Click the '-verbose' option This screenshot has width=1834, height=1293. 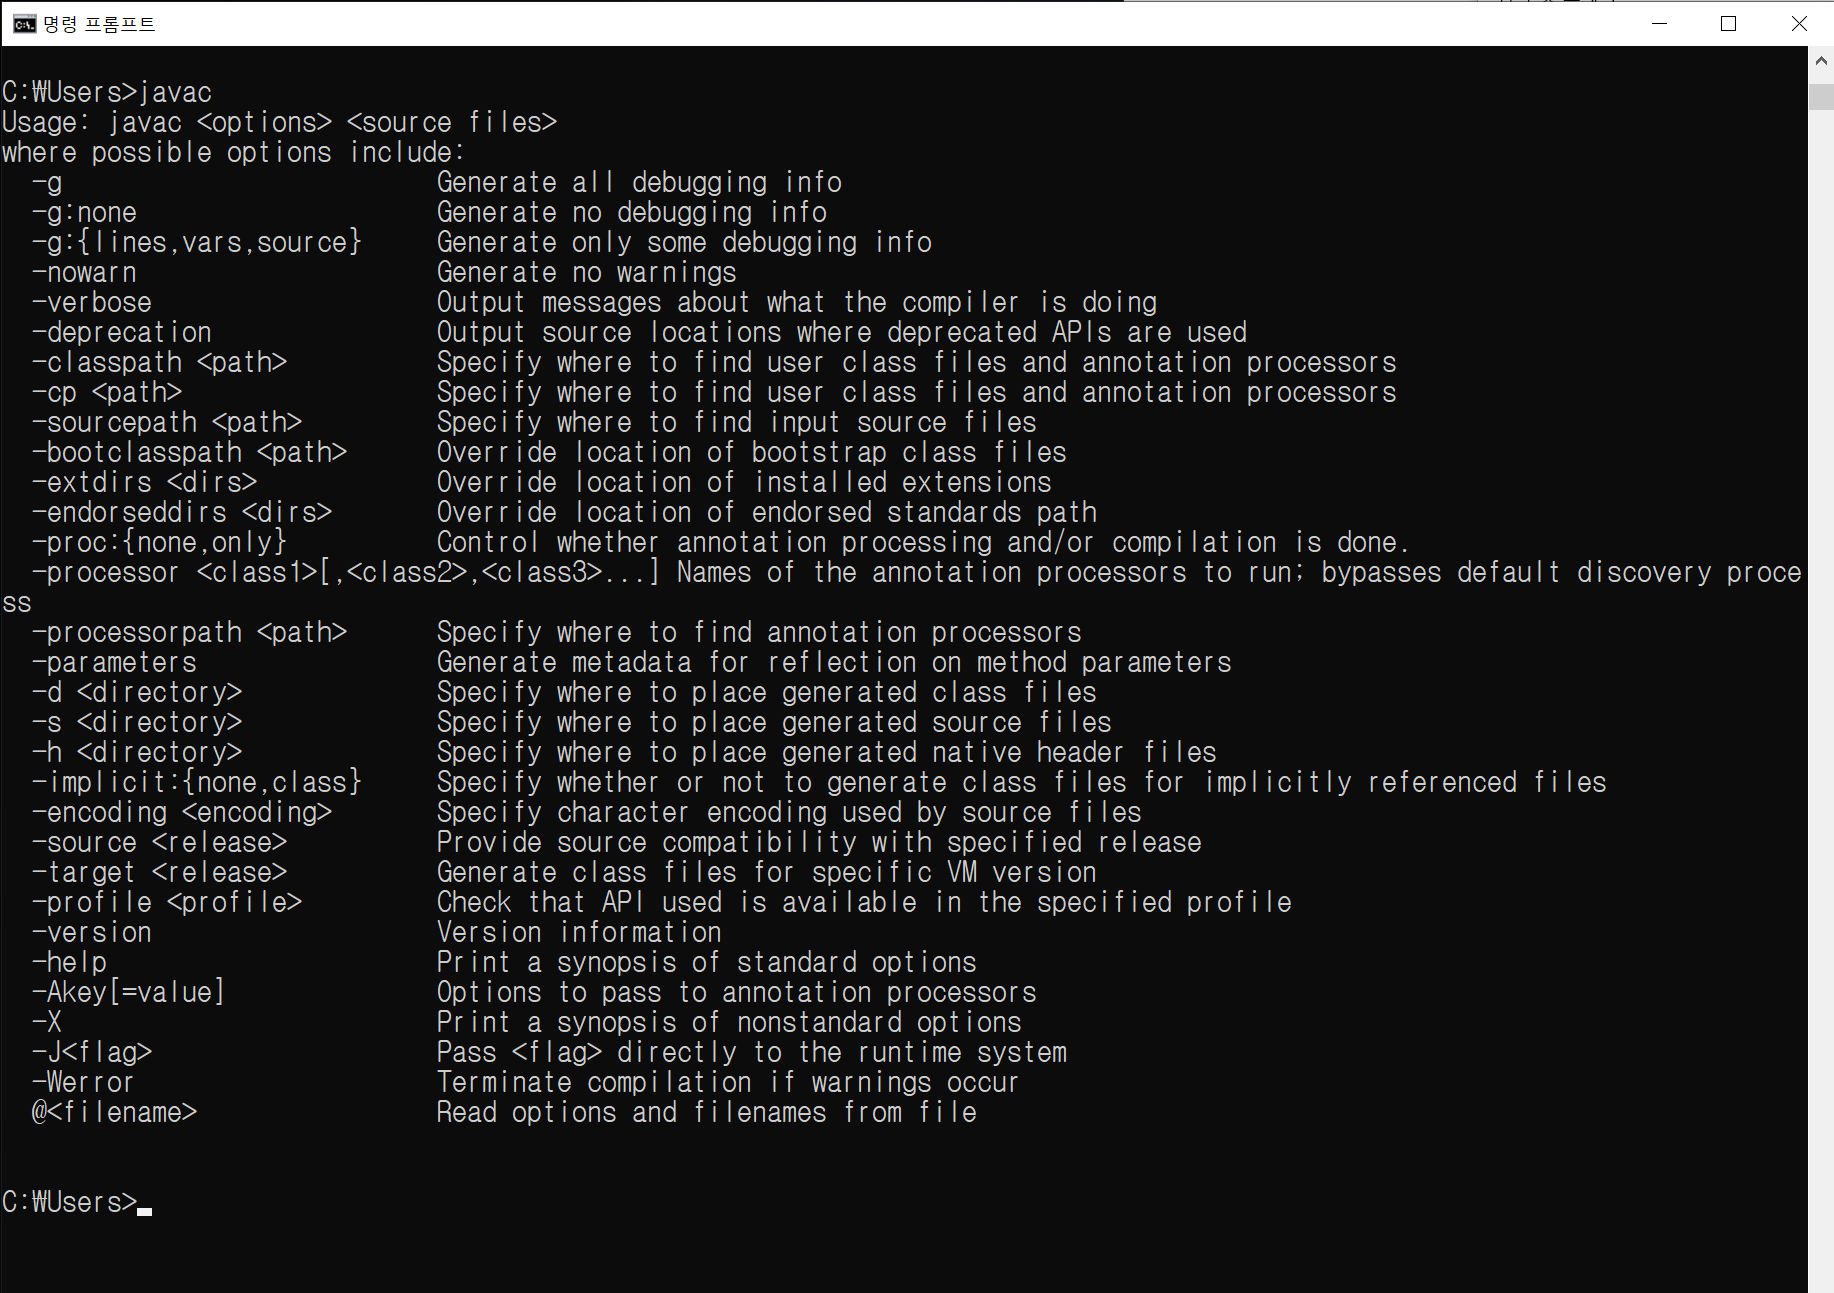pyautogui.click(x=92, y=303)
